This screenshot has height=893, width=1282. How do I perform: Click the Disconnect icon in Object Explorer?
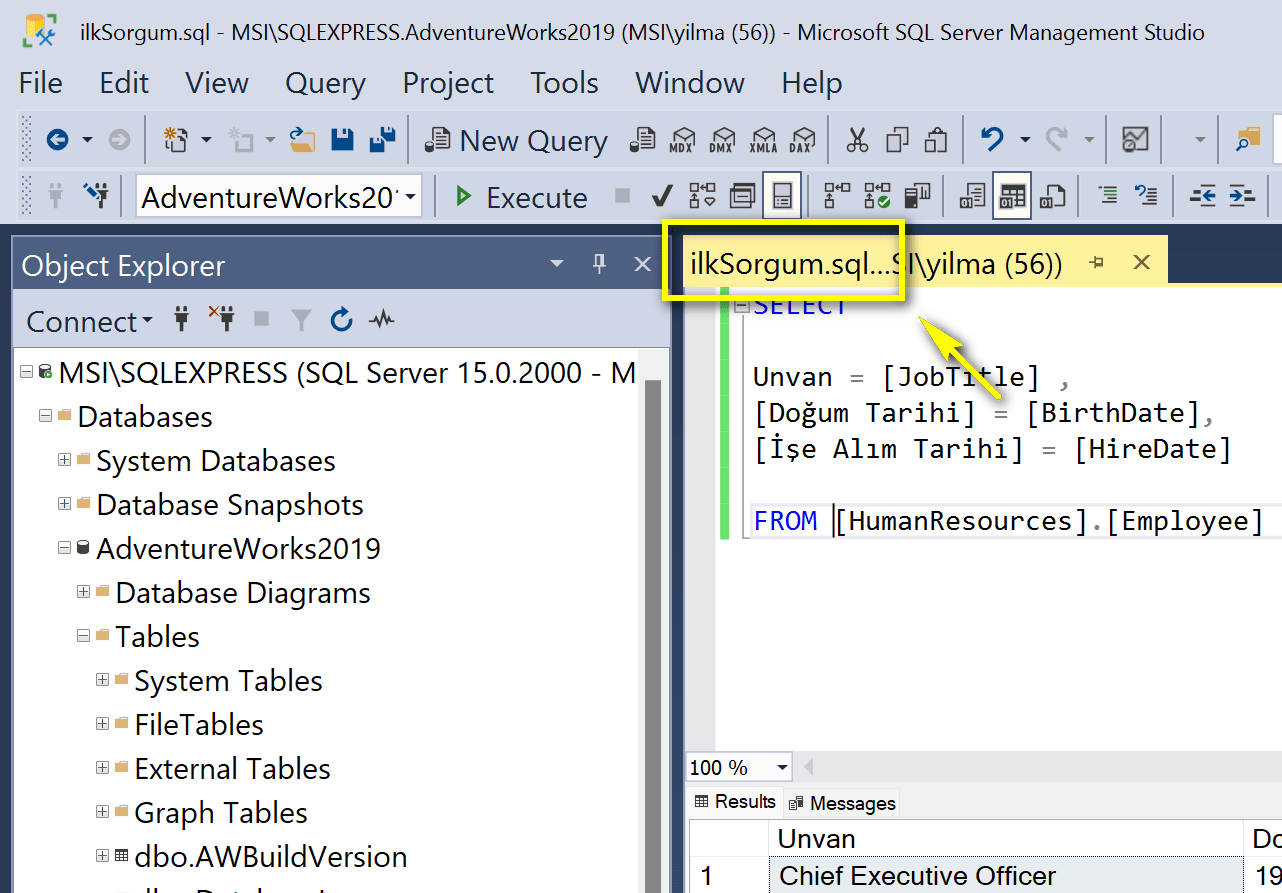pos(221,320)
